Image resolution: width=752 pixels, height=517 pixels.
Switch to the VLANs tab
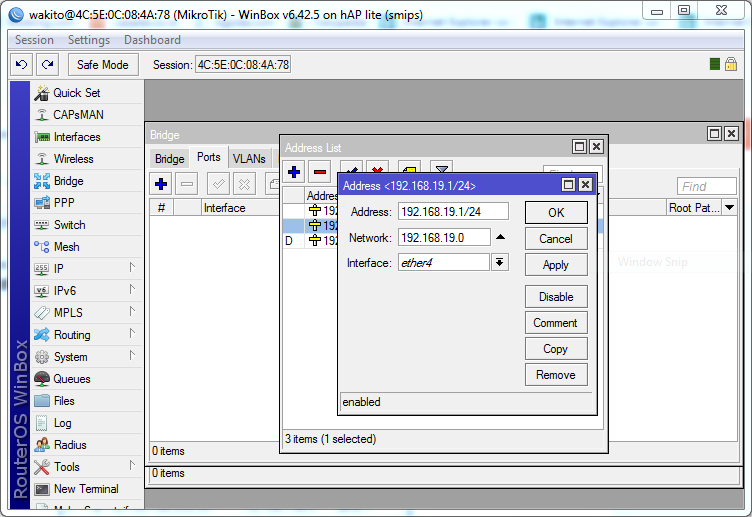tap(249, 159)
